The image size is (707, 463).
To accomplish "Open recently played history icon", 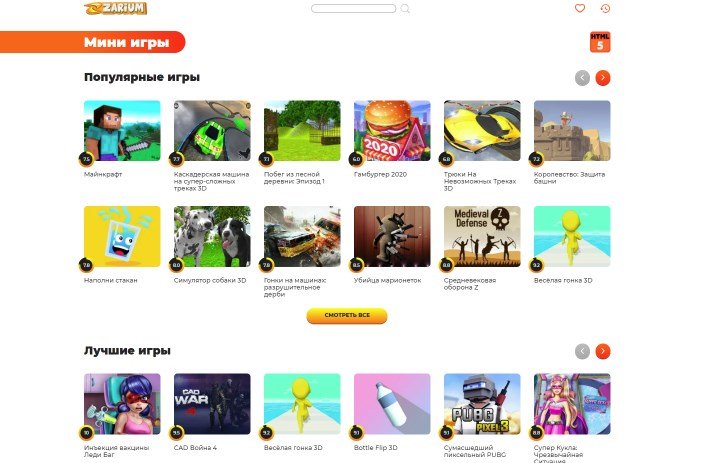I will 605,8.
